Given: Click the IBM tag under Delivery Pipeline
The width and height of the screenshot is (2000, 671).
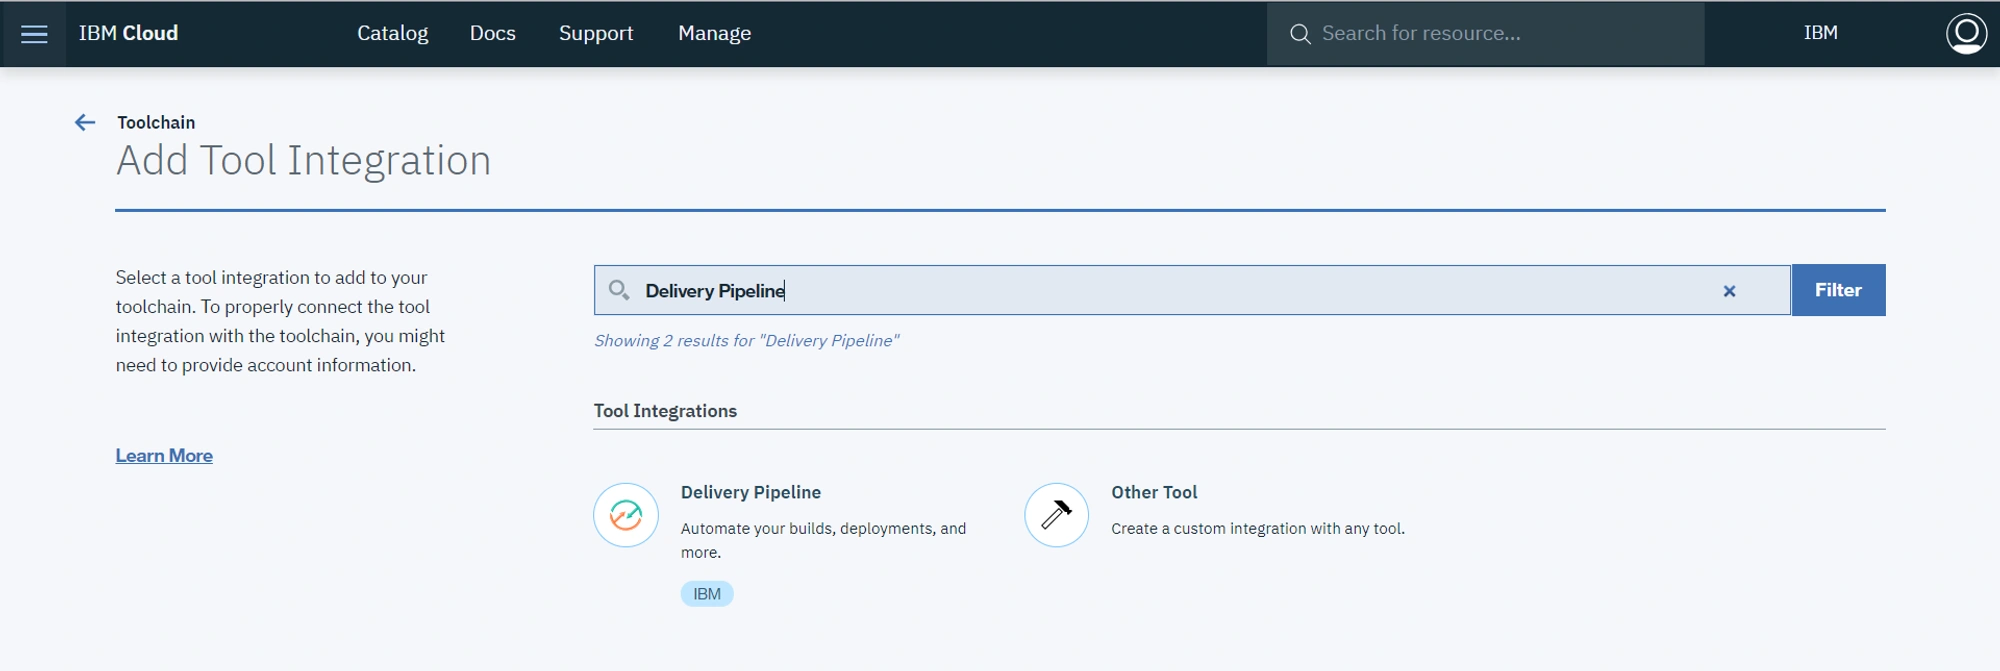Looking at the screenshot, I should [707, 594].
